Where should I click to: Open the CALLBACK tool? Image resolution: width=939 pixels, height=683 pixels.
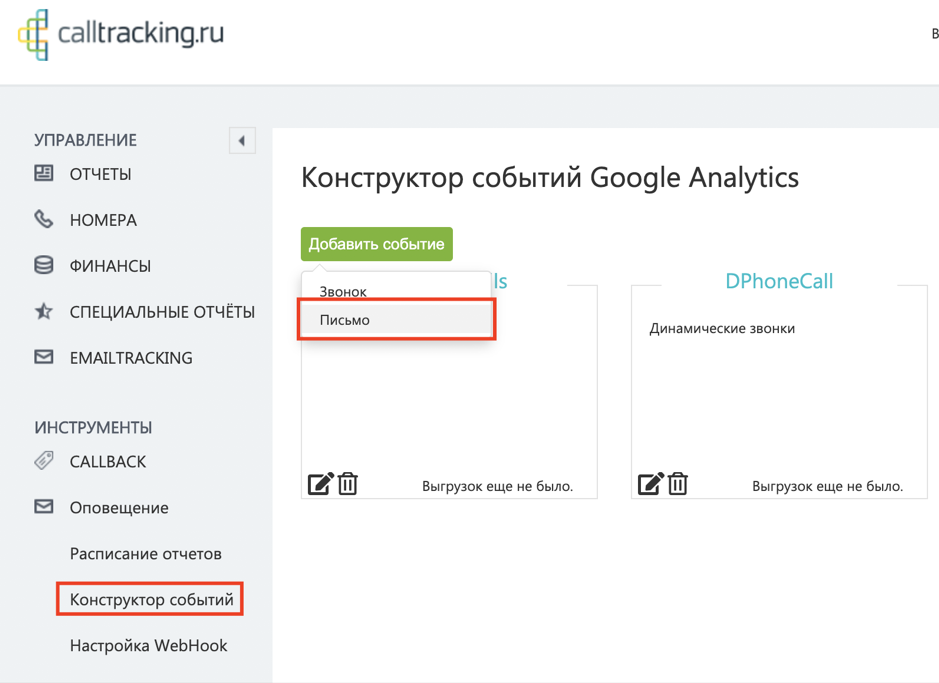click(x=108, y=462)
